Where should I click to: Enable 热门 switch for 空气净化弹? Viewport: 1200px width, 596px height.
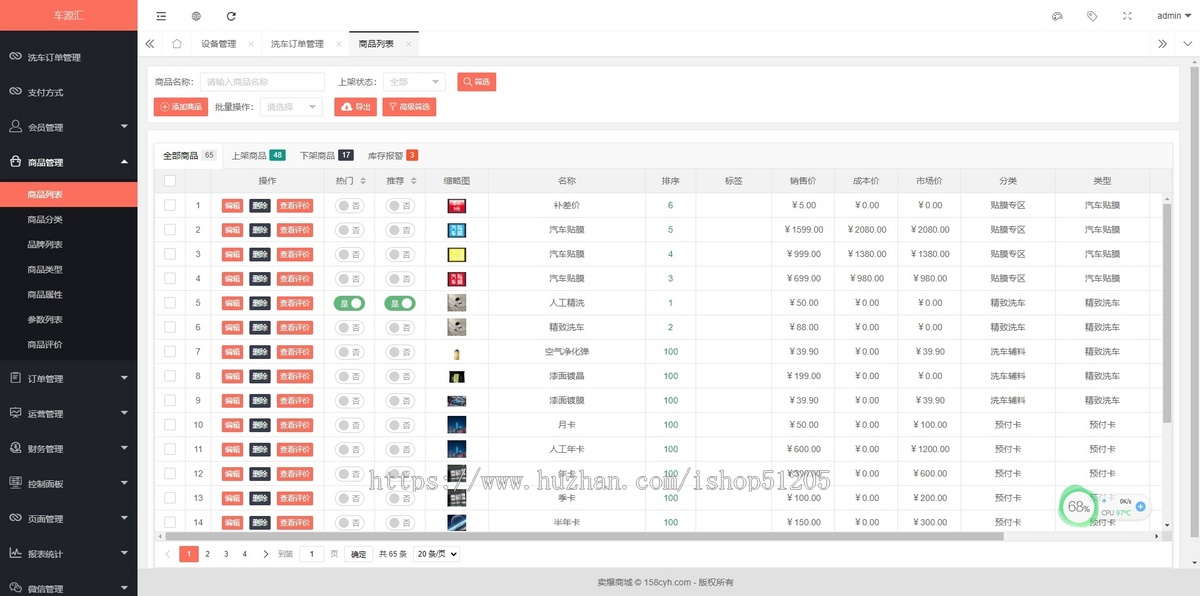click(x=349, y=351)
